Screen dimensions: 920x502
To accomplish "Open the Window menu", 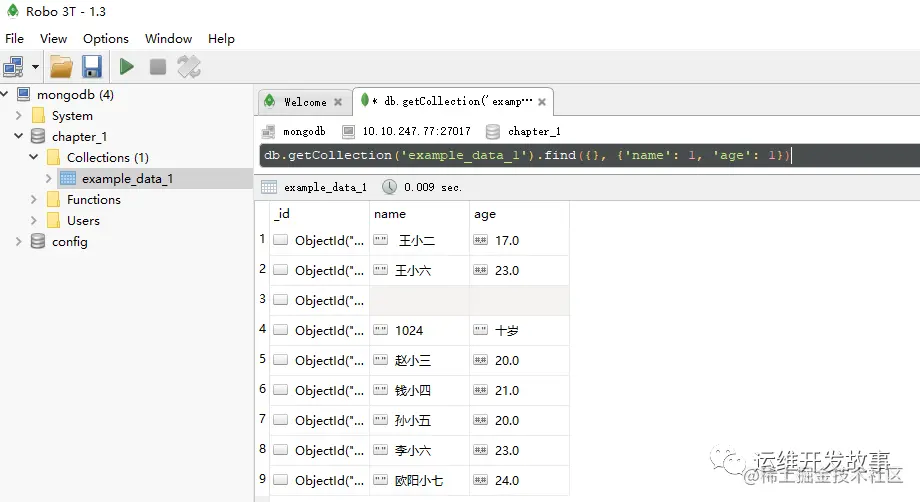I will [168, 39].
